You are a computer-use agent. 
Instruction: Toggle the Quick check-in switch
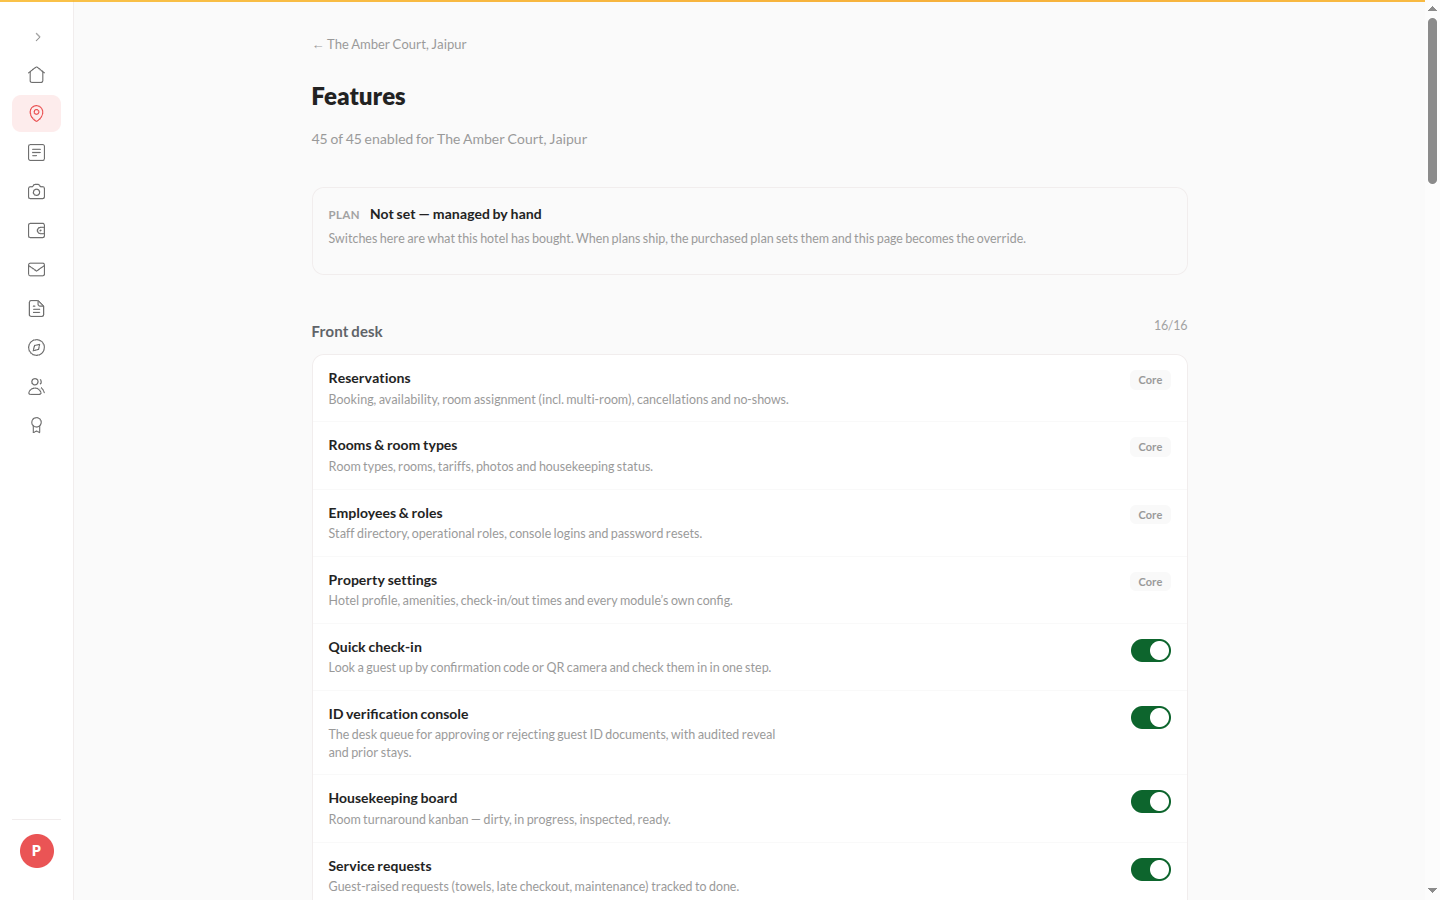click(1151, 651)
